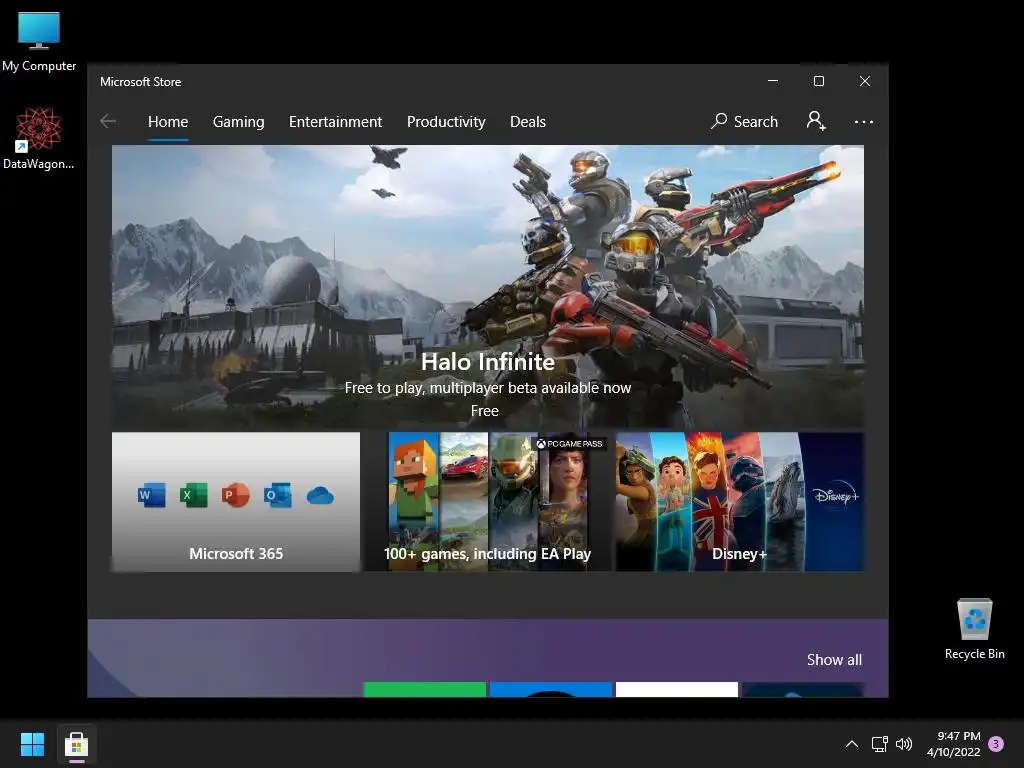Switch to the Entertainment tab

point(335,121)
